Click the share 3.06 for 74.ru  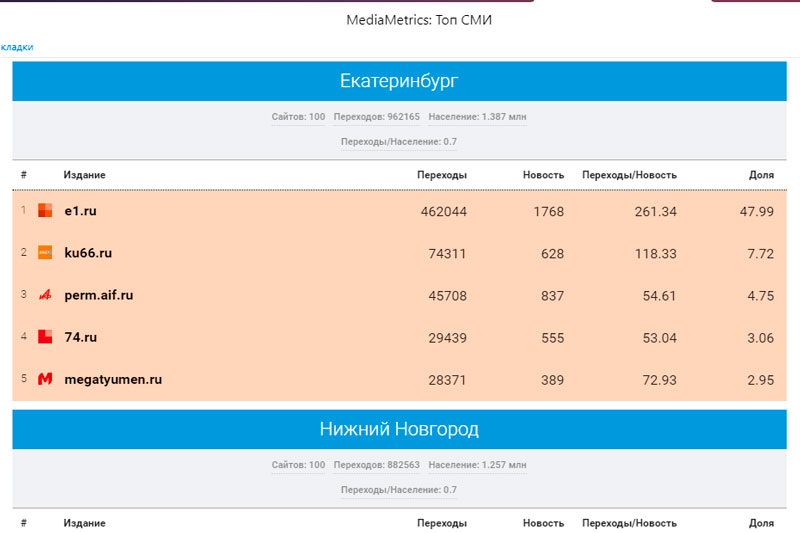tap(761, 338)
